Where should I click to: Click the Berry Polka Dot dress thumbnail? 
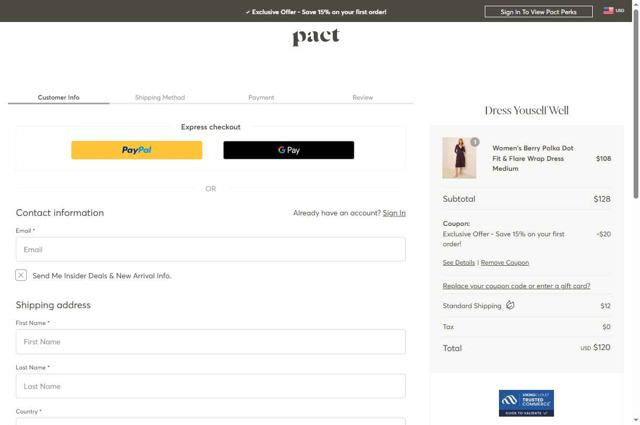pyautogui.click(x=459, y=158)
